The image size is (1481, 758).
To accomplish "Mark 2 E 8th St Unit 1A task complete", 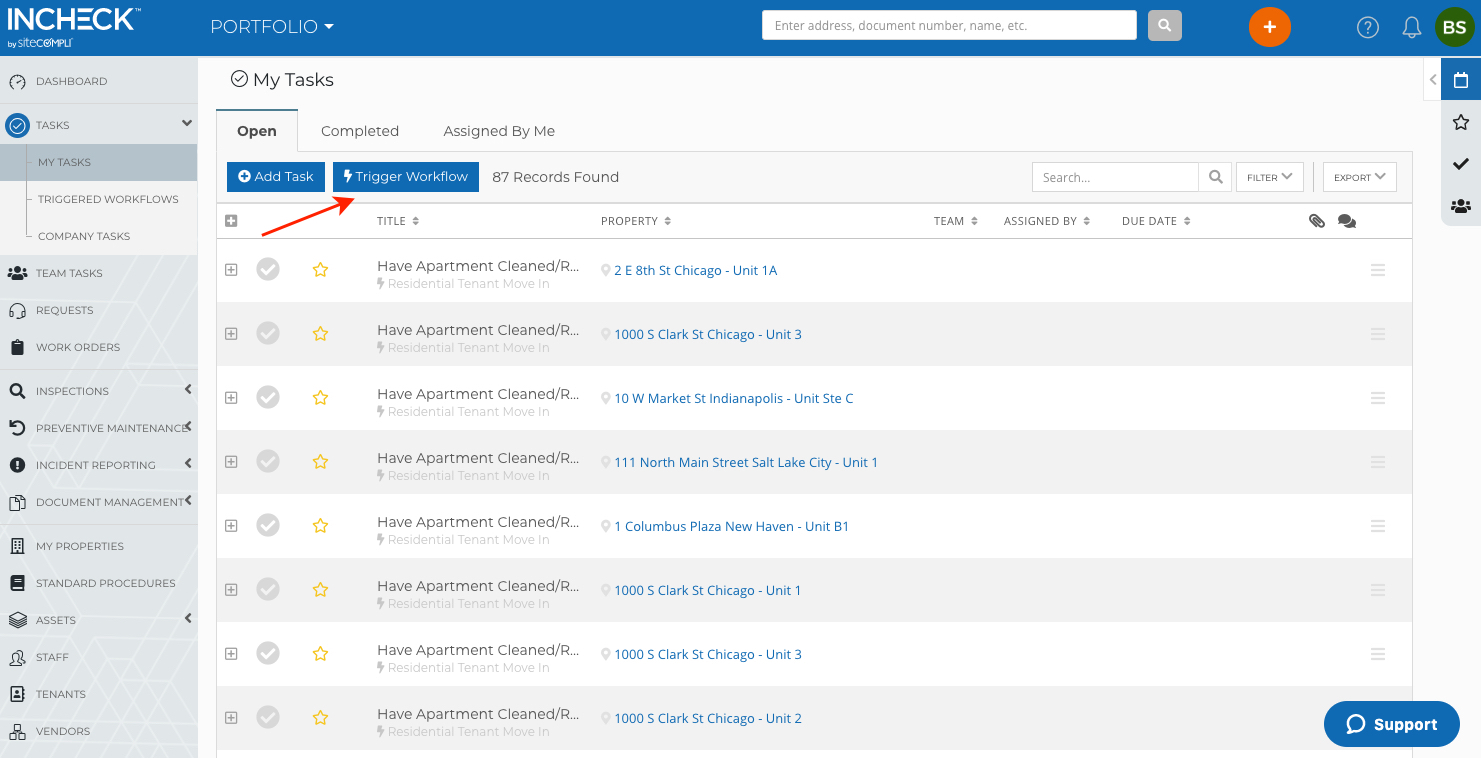I will pos(268,269).
